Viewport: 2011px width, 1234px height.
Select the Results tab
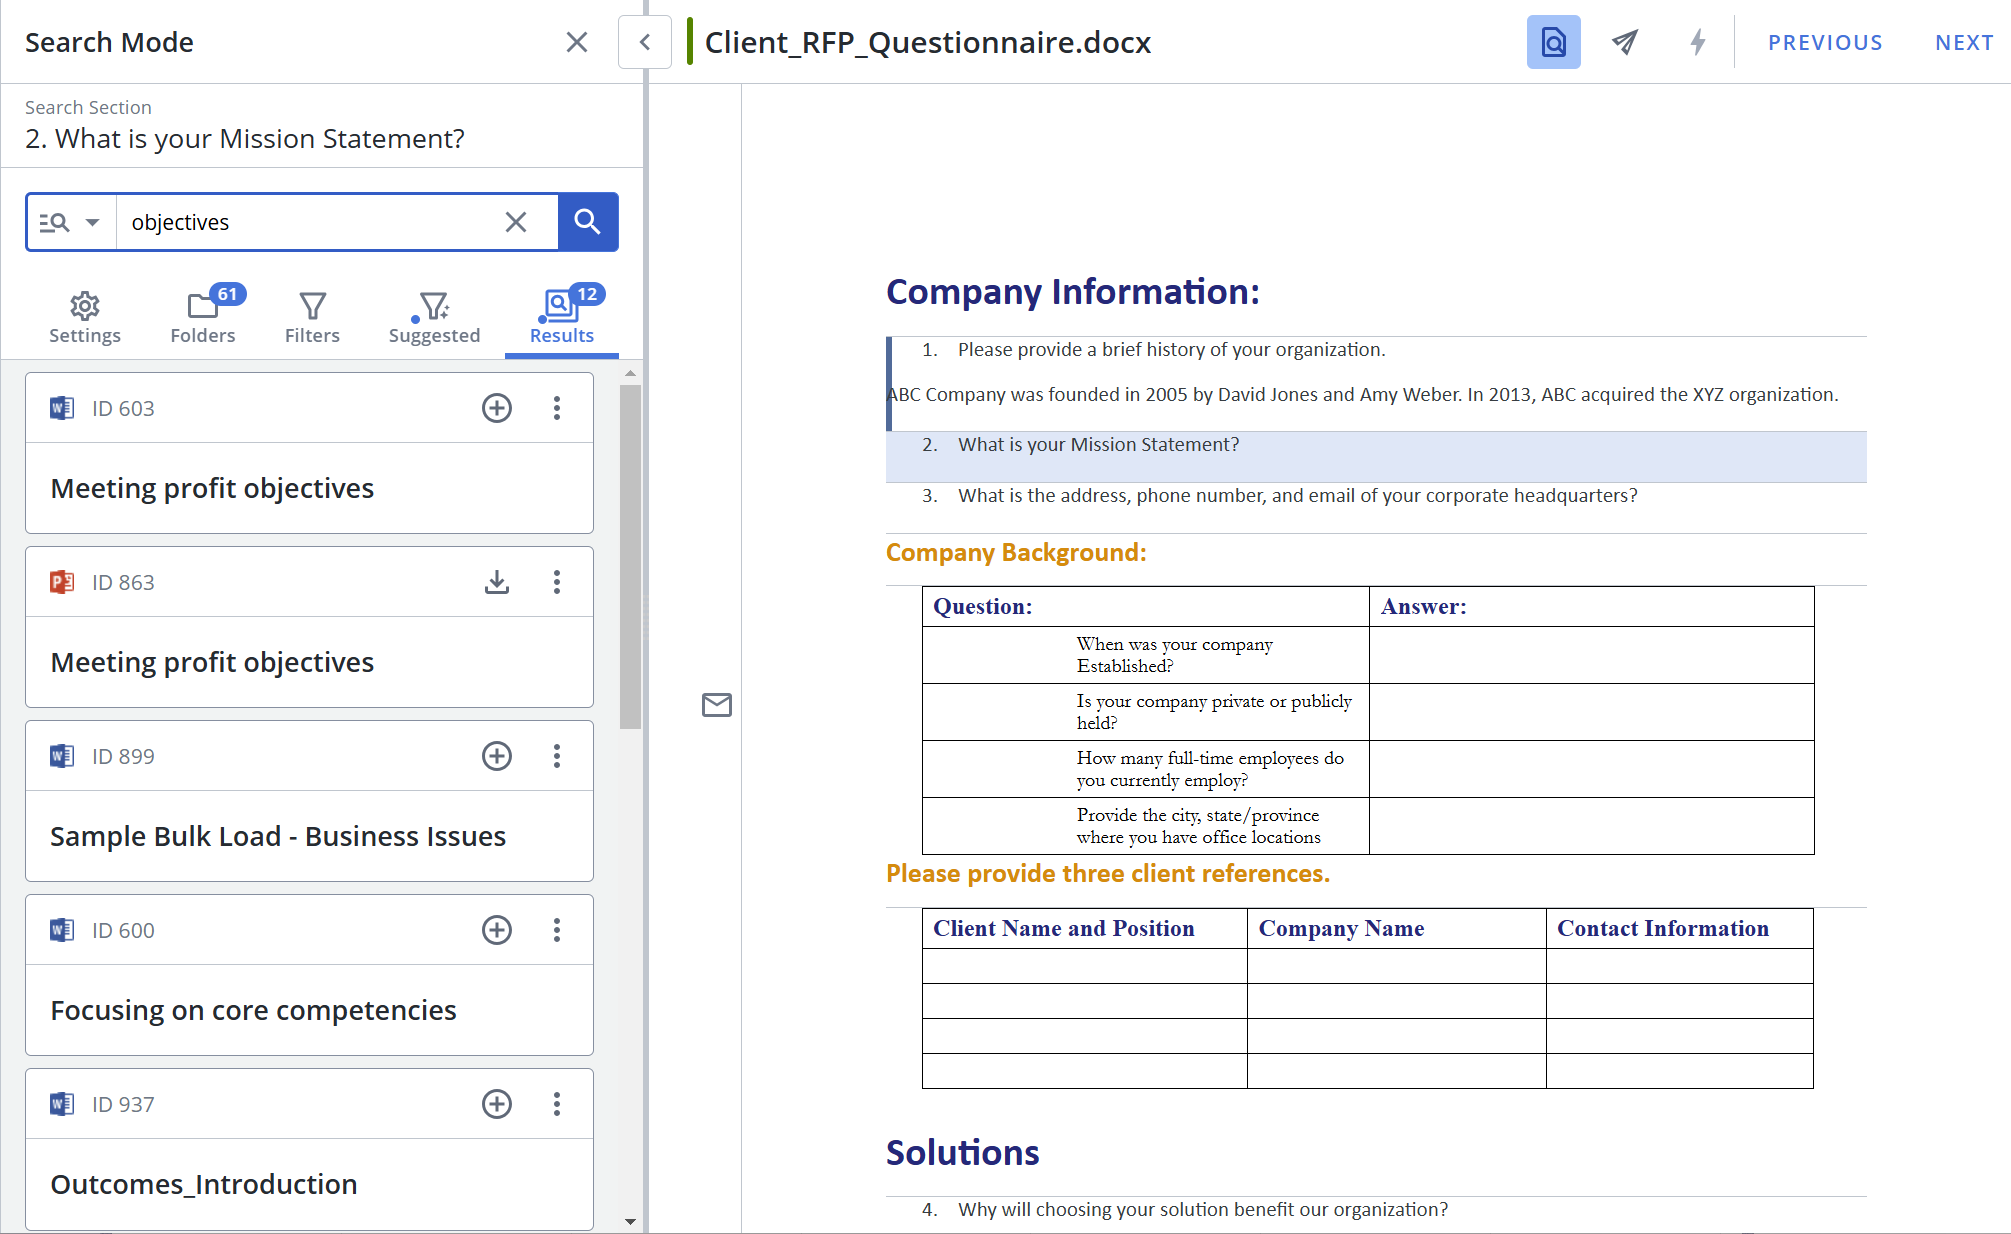(x=562, y=319)
